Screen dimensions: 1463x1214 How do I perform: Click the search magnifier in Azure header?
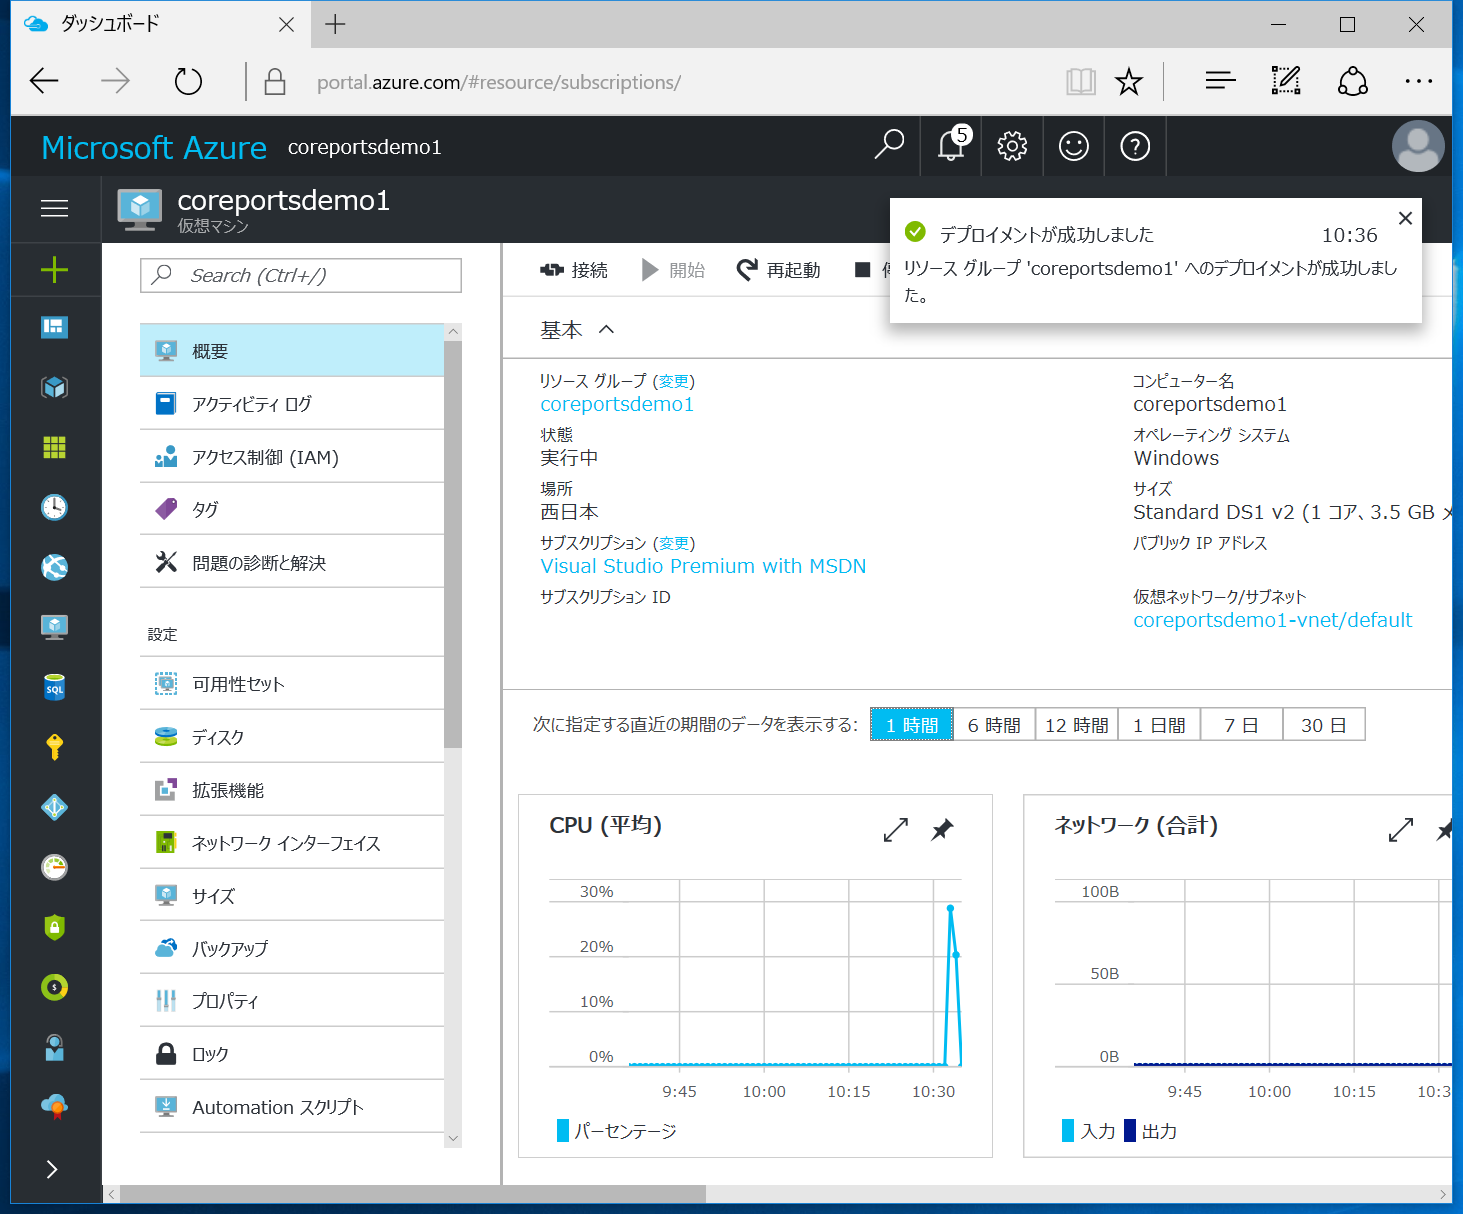point(889,146)
